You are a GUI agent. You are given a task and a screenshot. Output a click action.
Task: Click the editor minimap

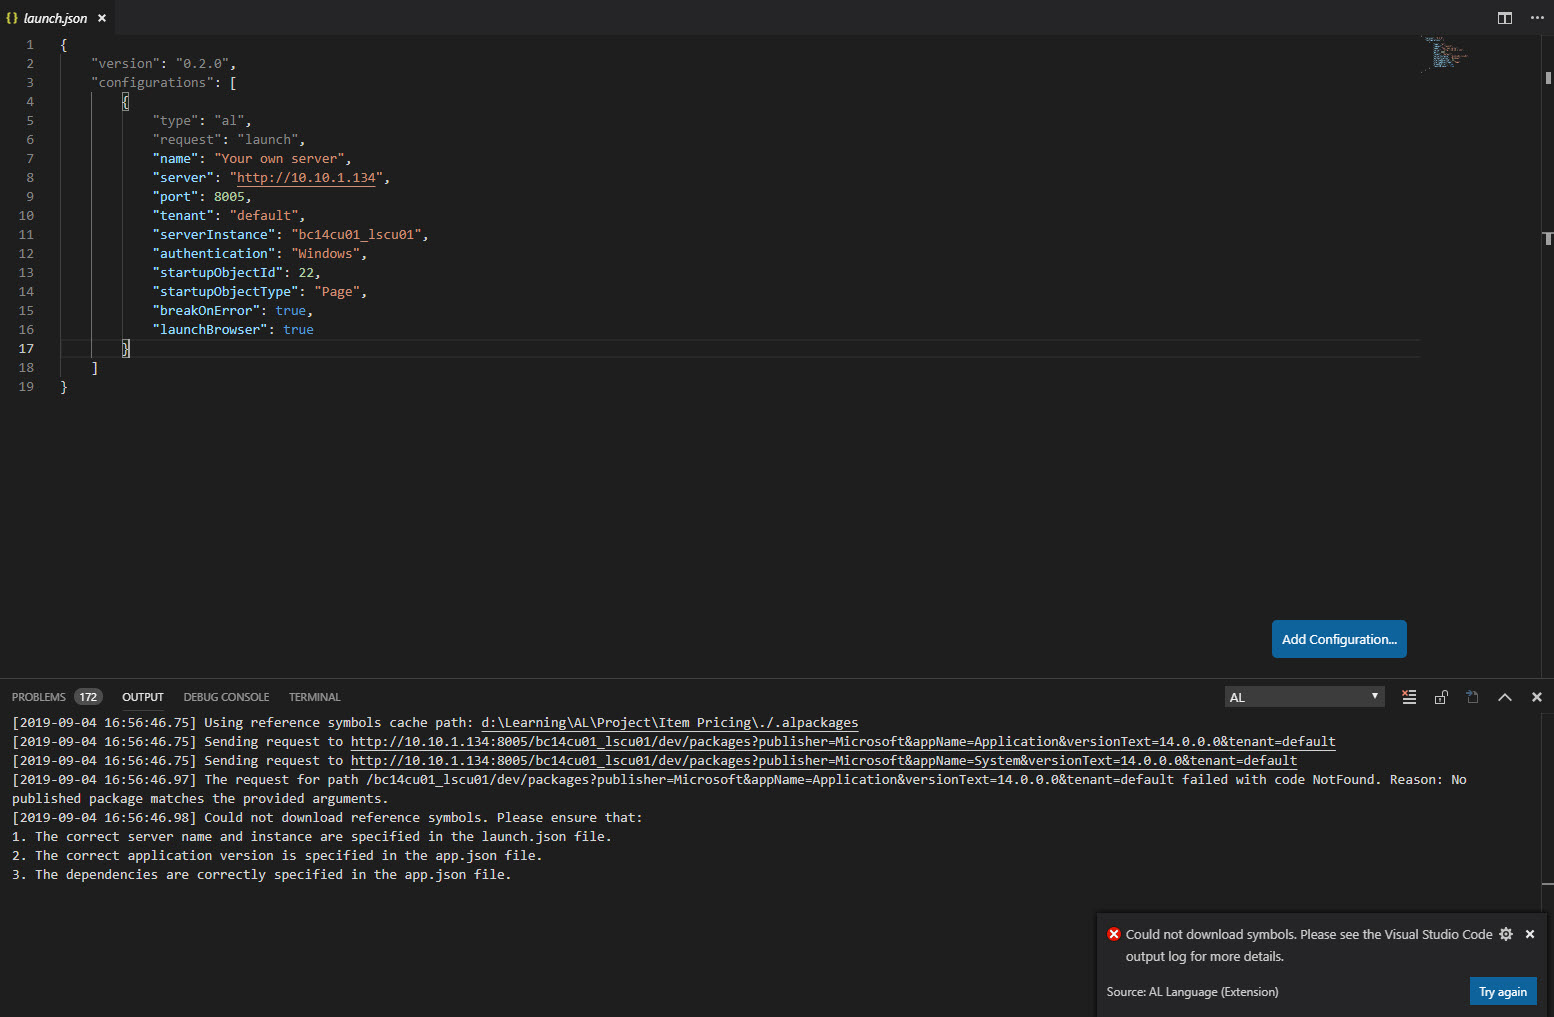click(x=1445, y=55)
